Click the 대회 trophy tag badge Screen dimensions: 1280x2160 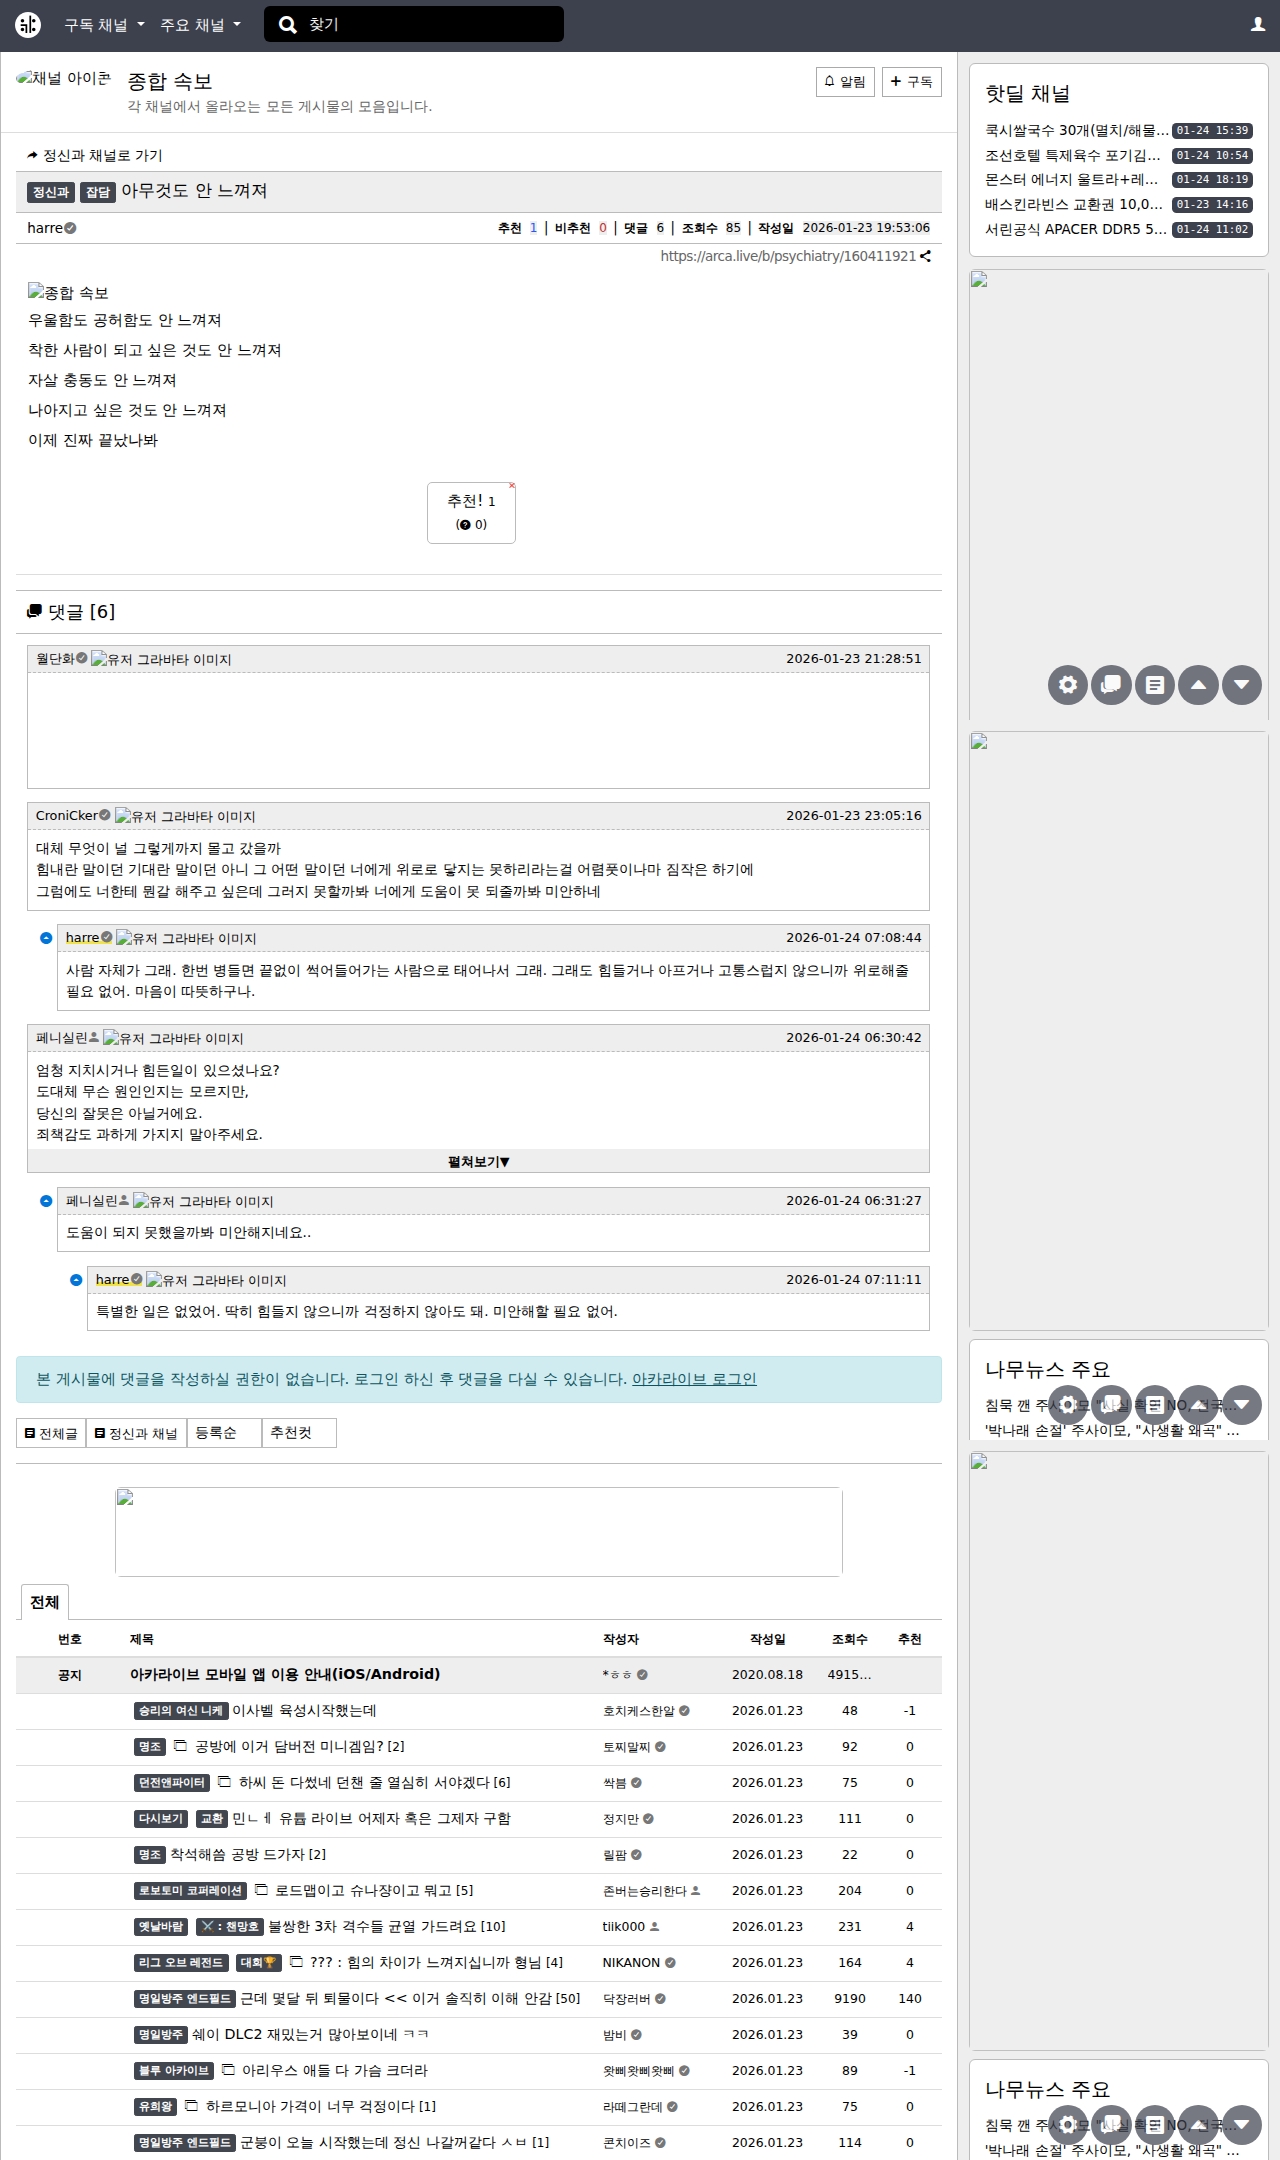[x=259, y=1963]
